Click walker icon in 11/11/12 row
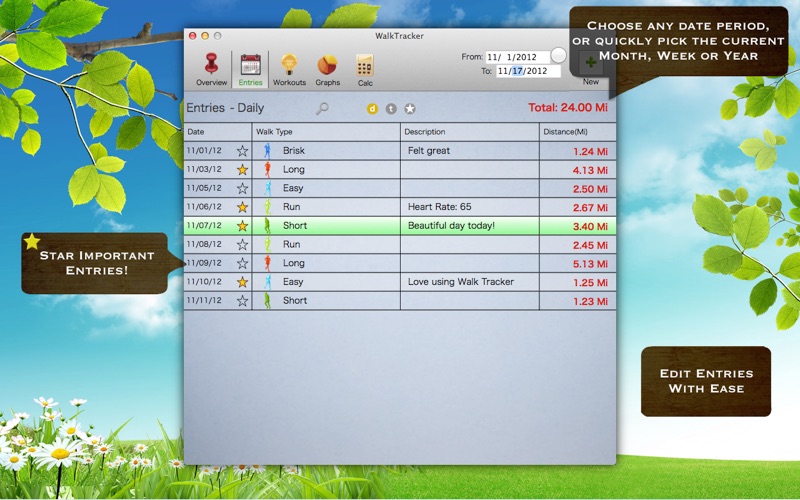 pos(267,301)
